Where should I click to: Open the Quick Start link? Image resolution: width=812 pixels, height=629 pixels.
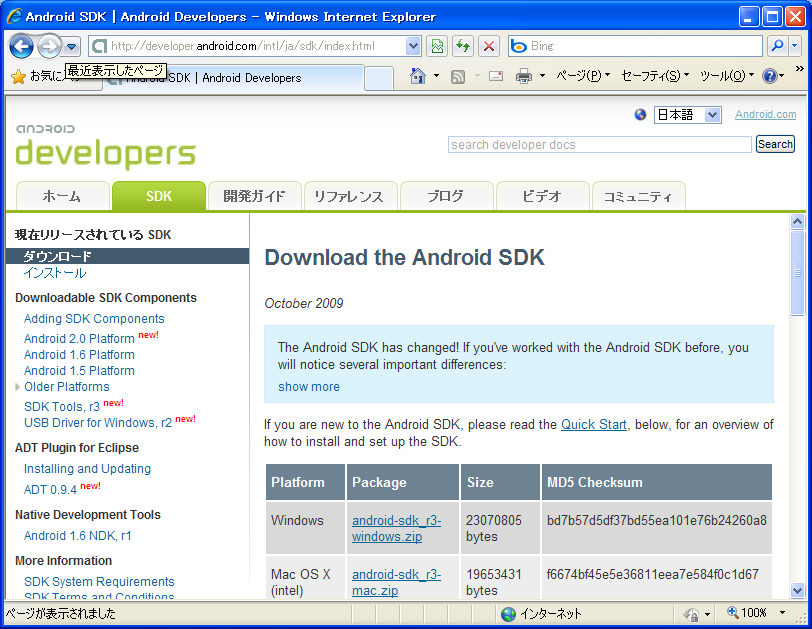point(593,425)
